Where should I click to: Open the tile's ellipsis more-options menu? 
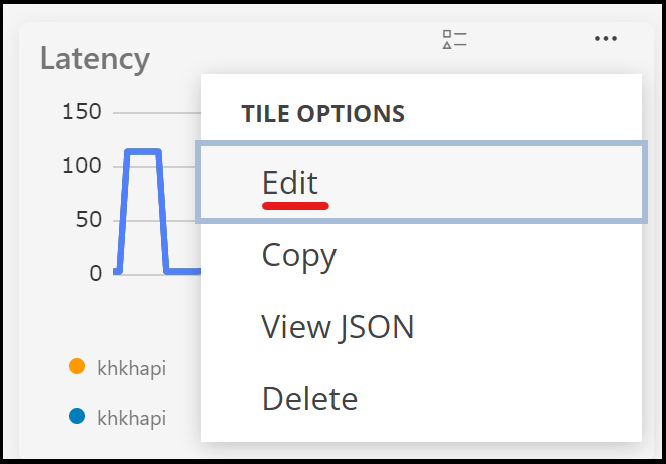click(x=606, y=39)
